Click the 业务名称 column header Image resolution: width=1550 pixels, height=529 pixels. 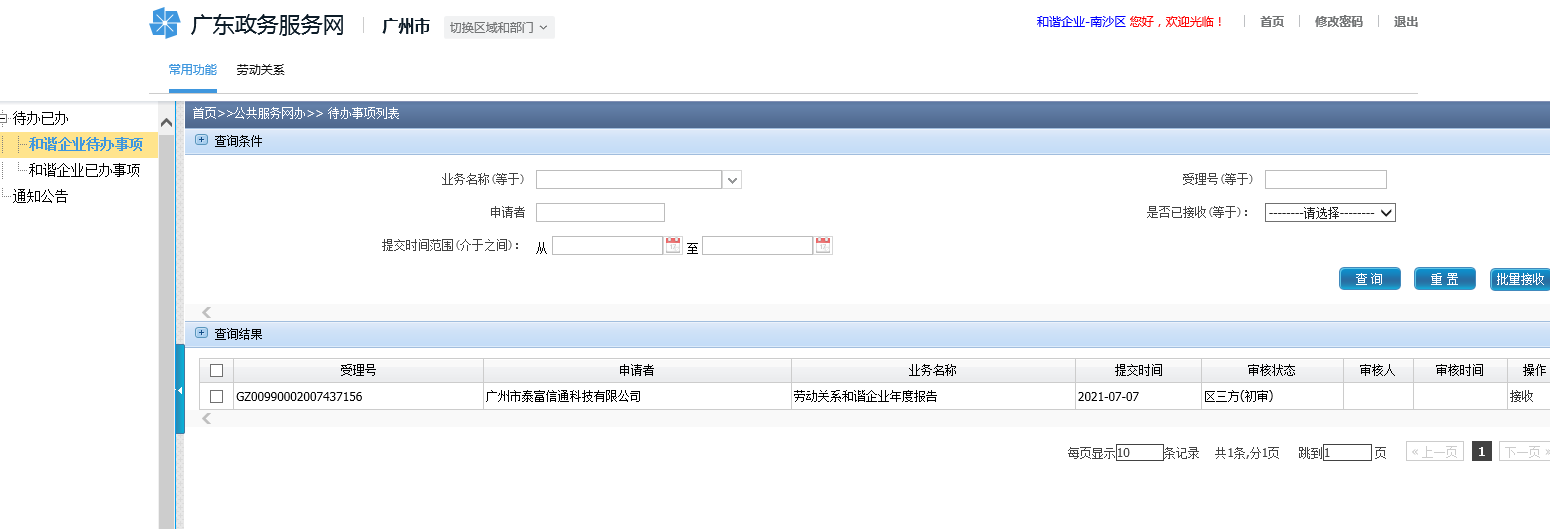point(933,370)
